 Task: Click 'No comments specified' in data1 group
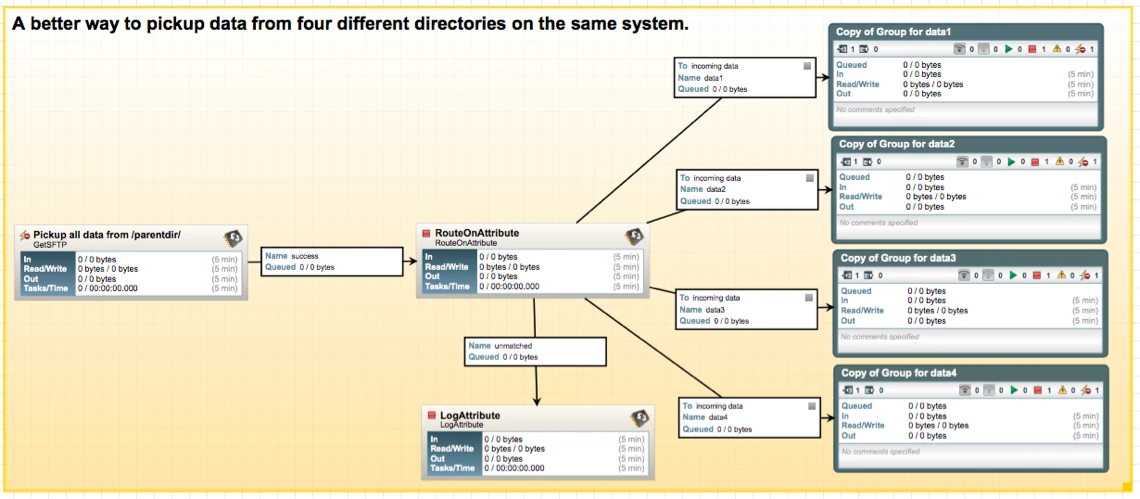[x=875, y=110]
